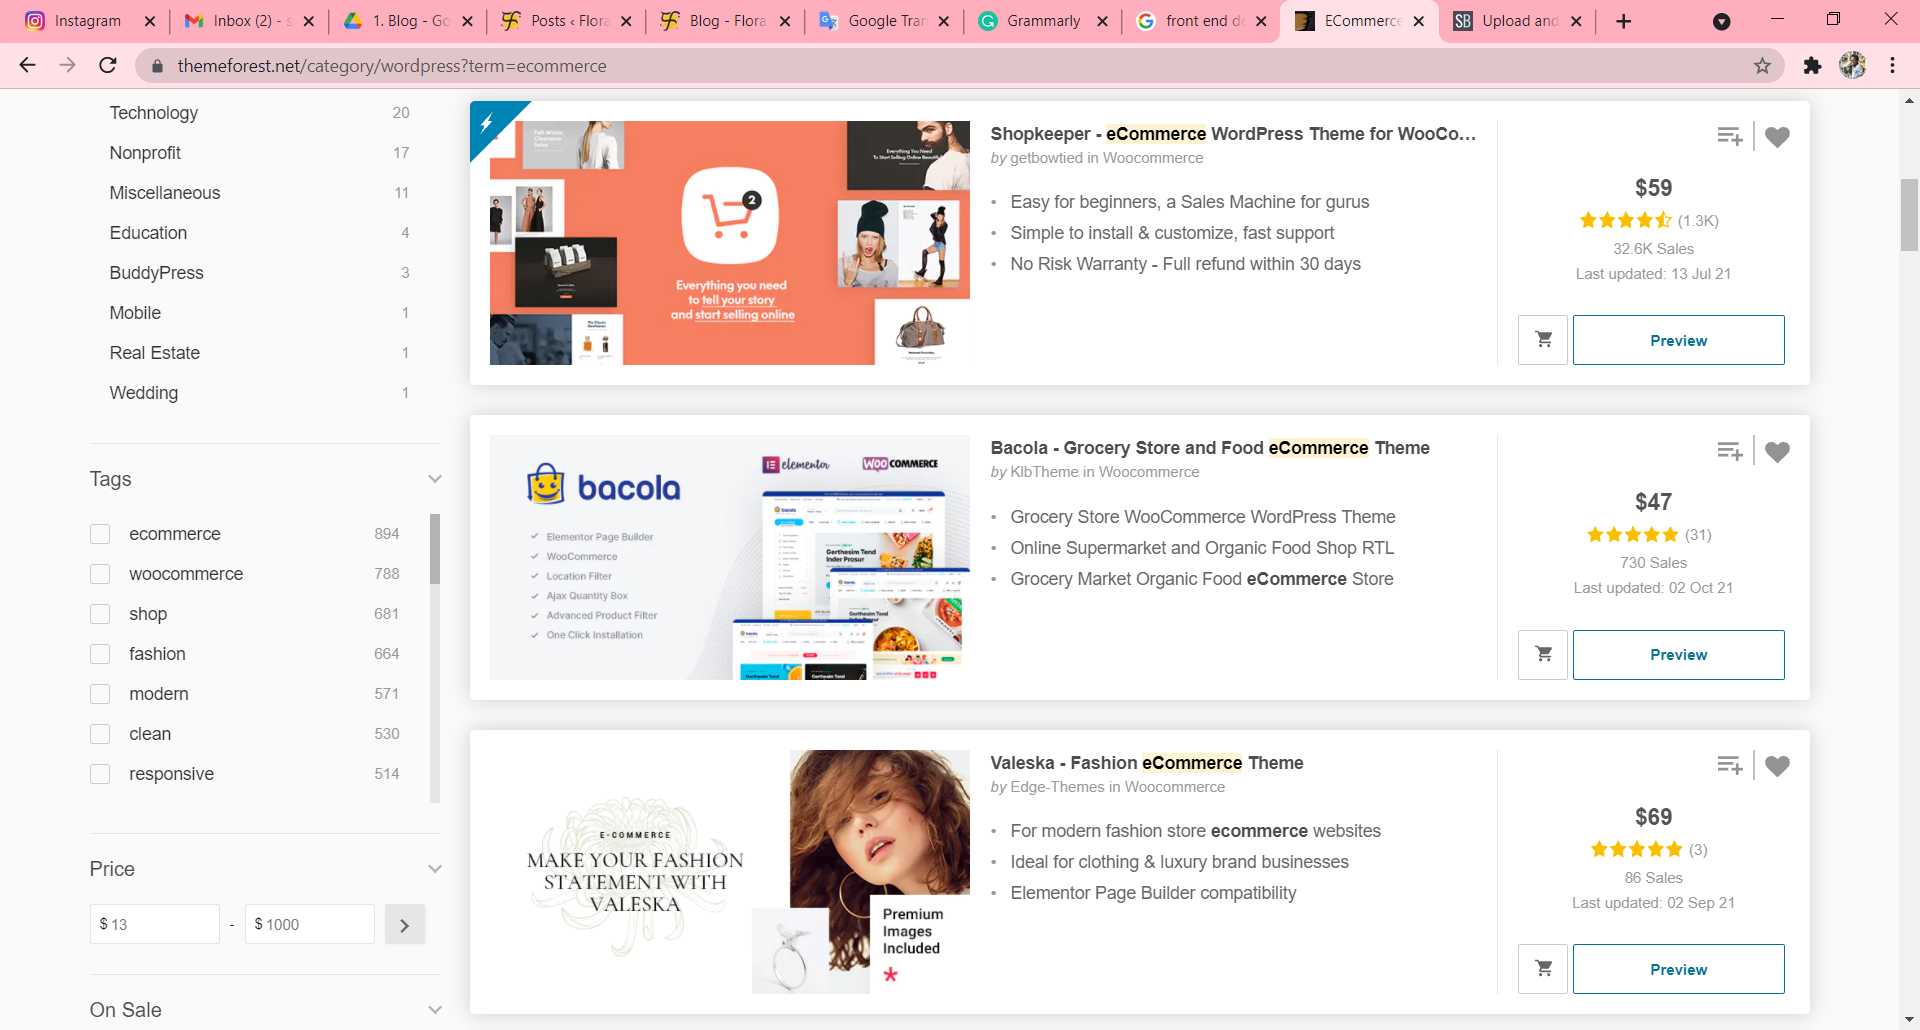Preview the Valeska theme
The width and height of the screenshot is (1920, 1030).
pyautogui.click(x=1678, y=969)
